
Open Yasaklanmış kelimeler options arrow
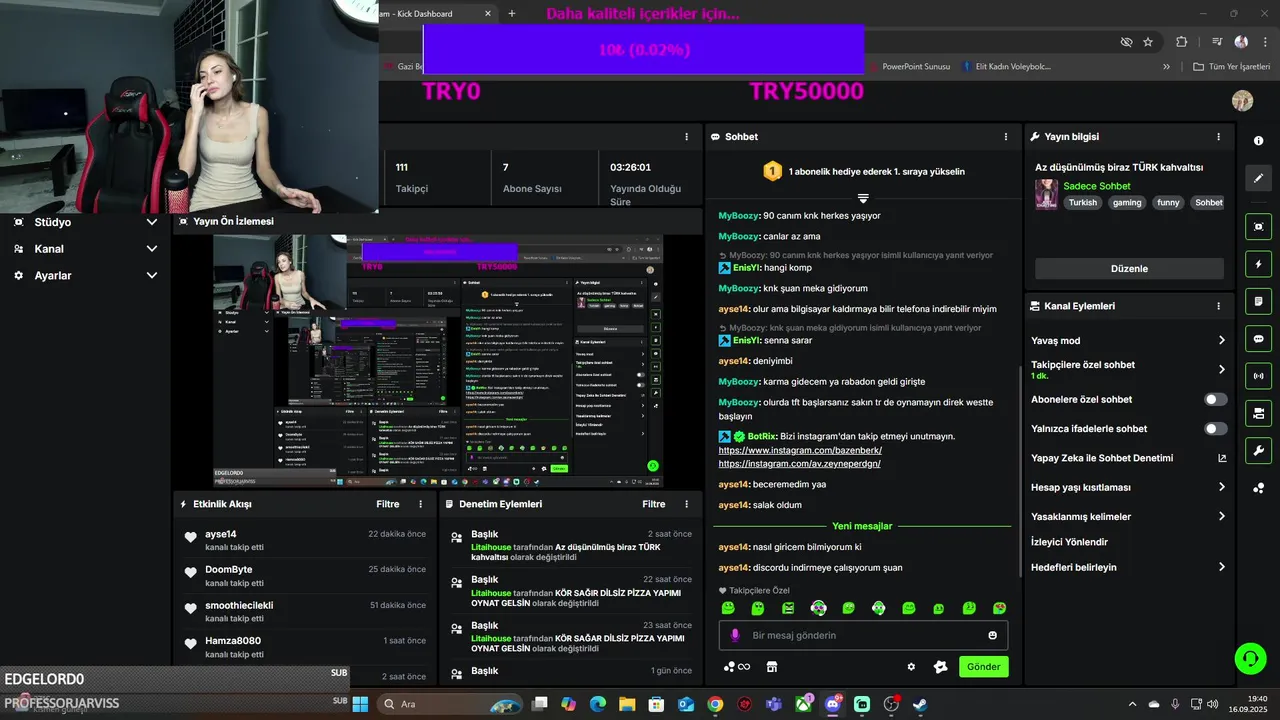pos(1221,517)
